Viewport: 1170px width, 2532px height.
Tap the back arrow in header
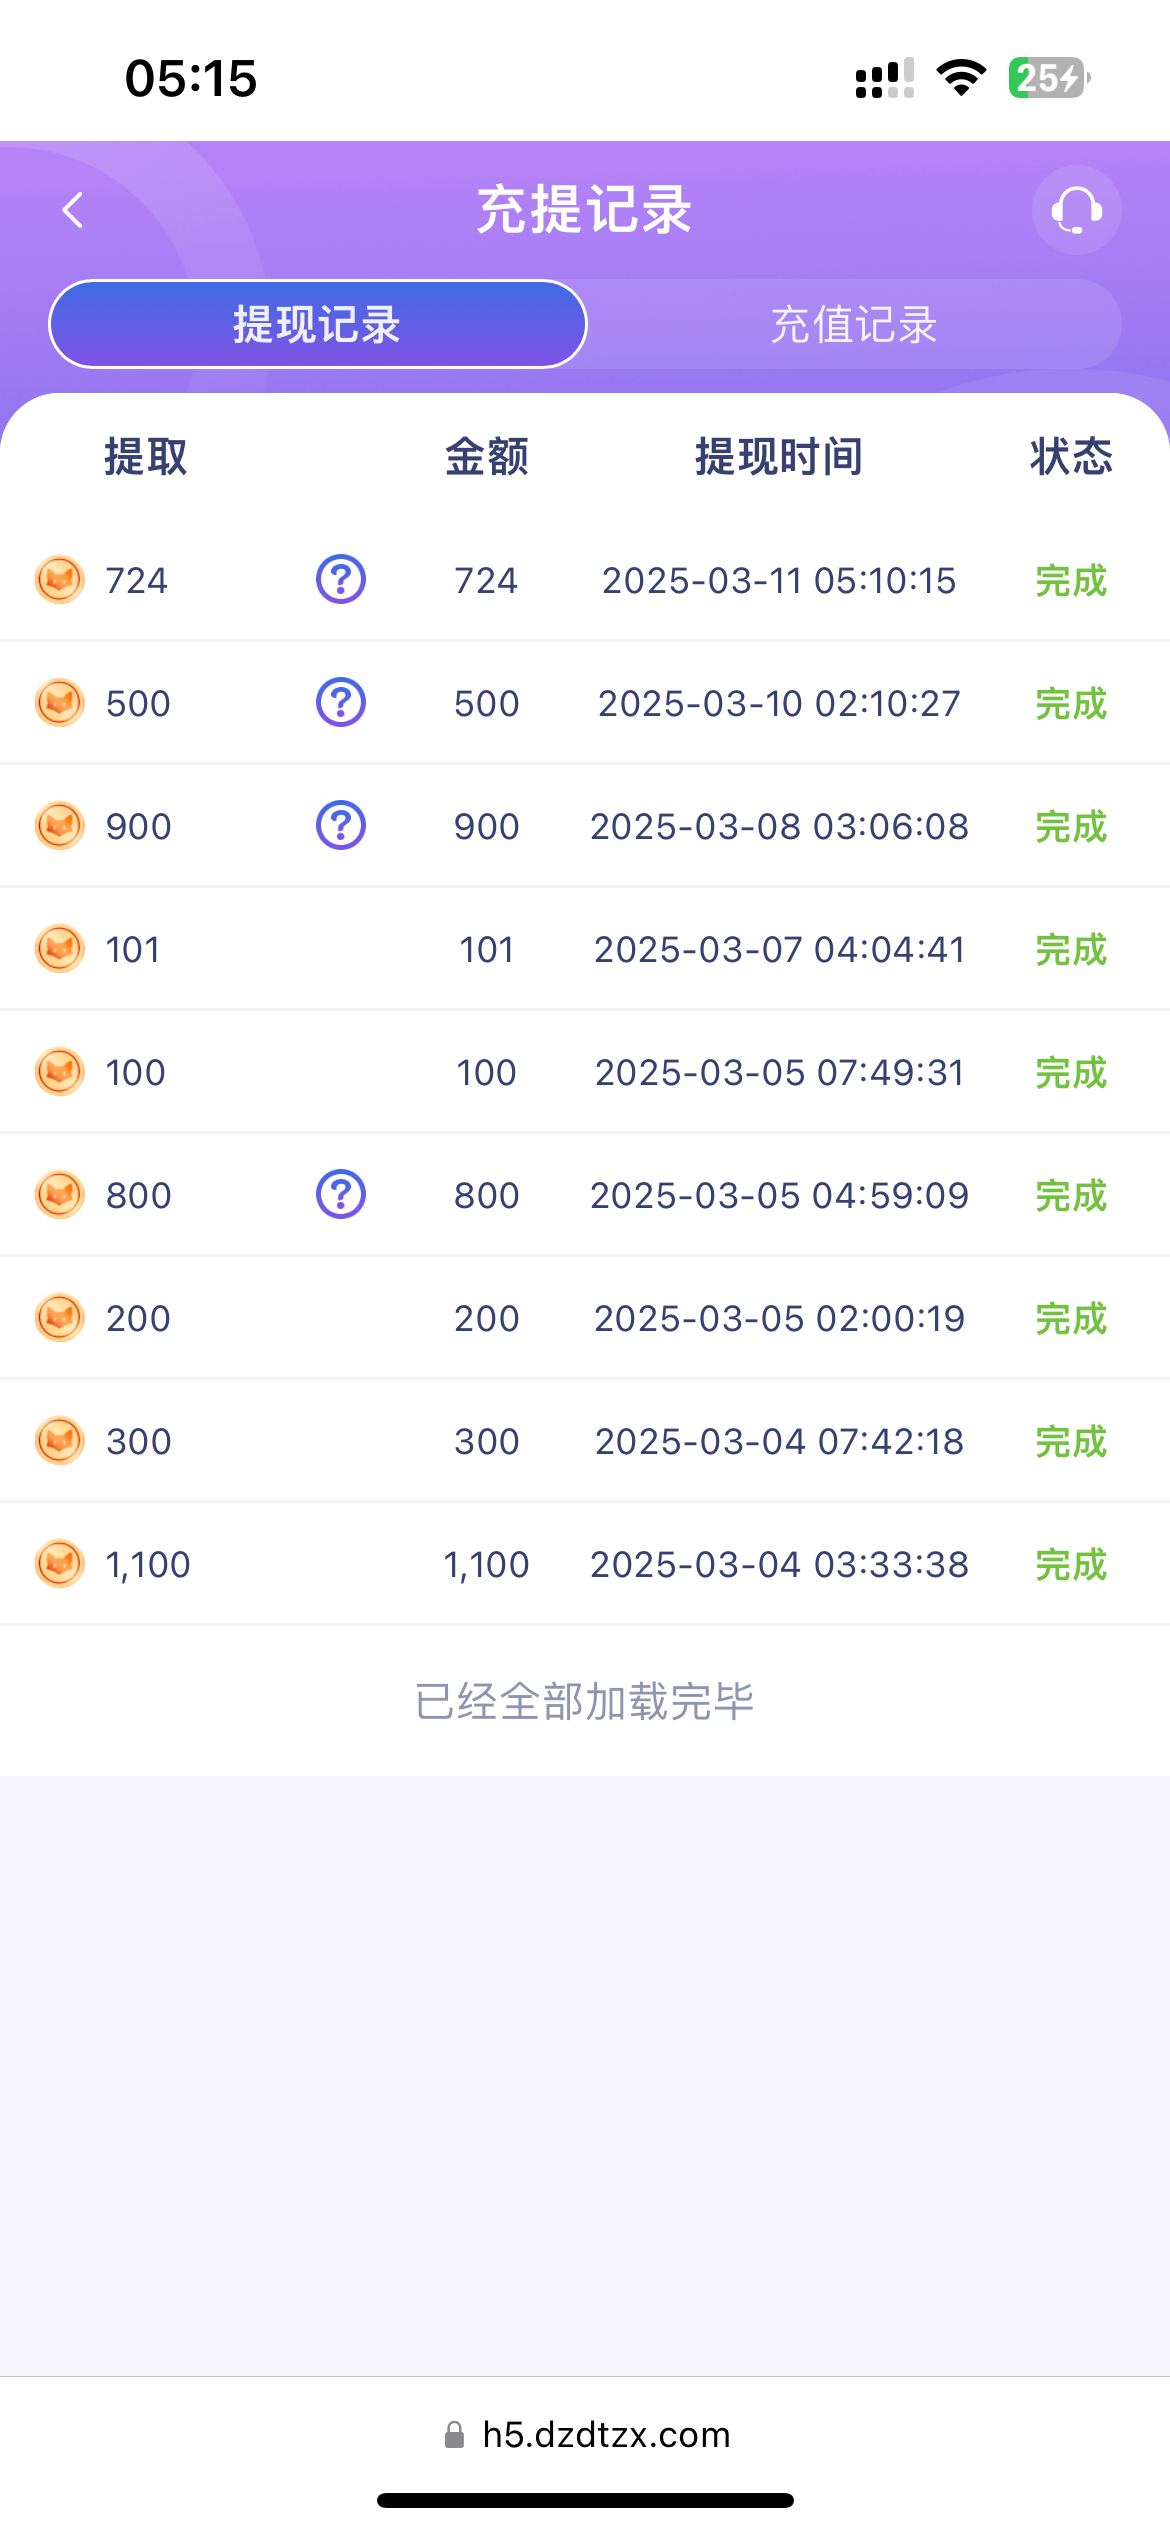coord(72,210)
